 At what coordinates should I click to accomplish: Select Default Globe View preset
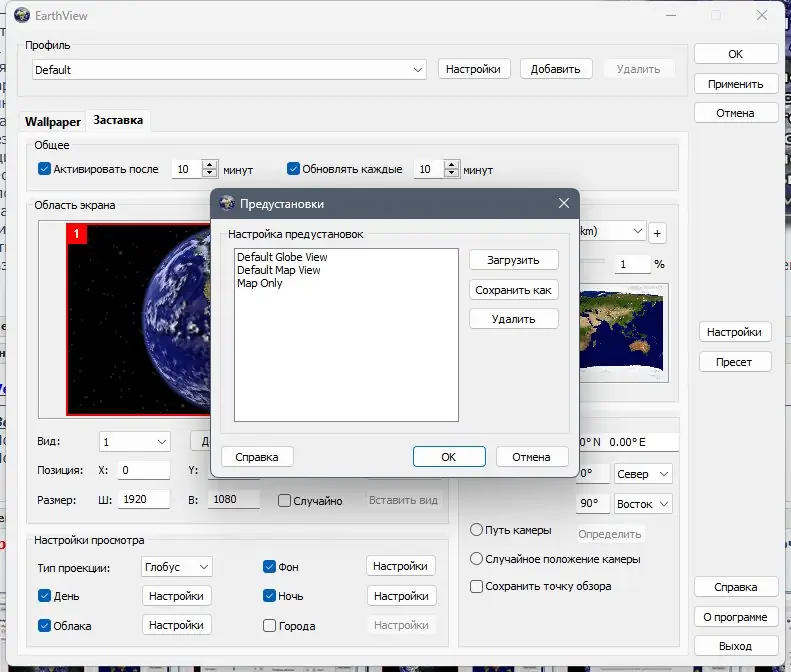(282, 257)
